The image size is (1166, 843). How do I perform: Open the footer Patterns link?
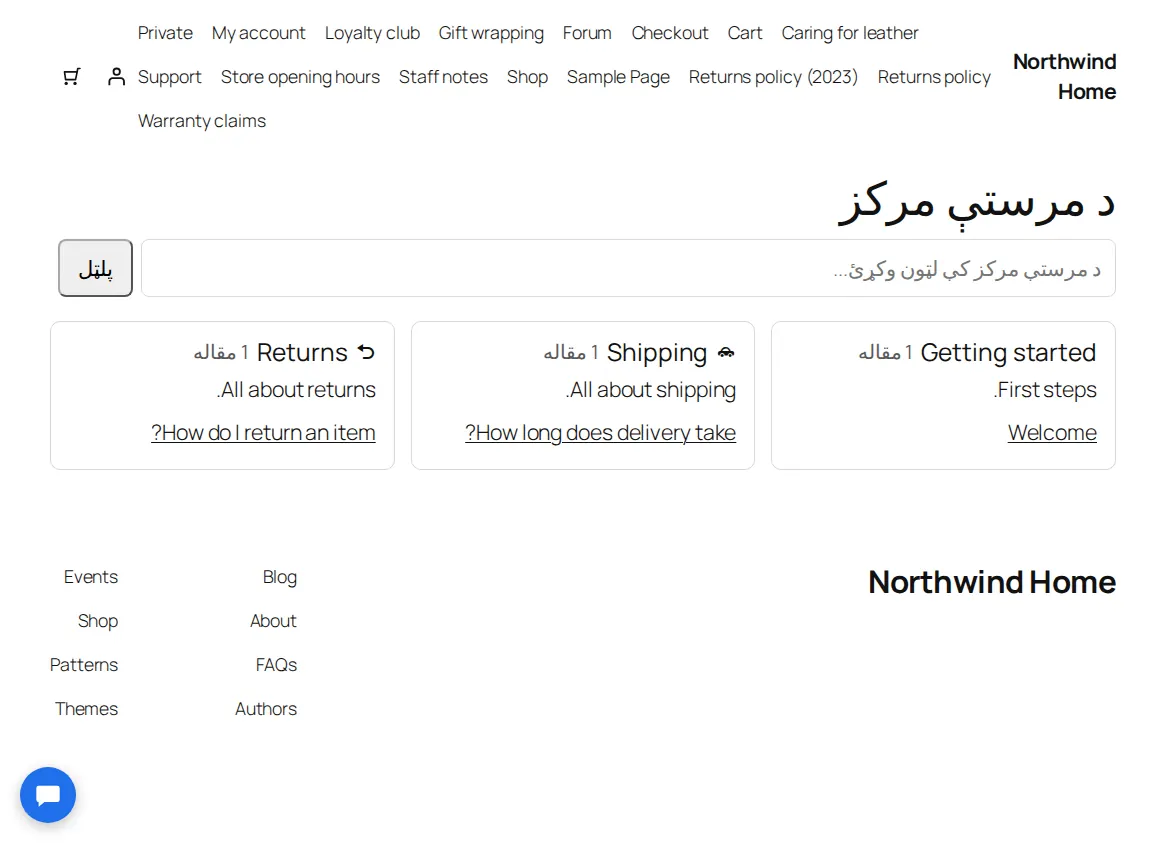point(84,665)
